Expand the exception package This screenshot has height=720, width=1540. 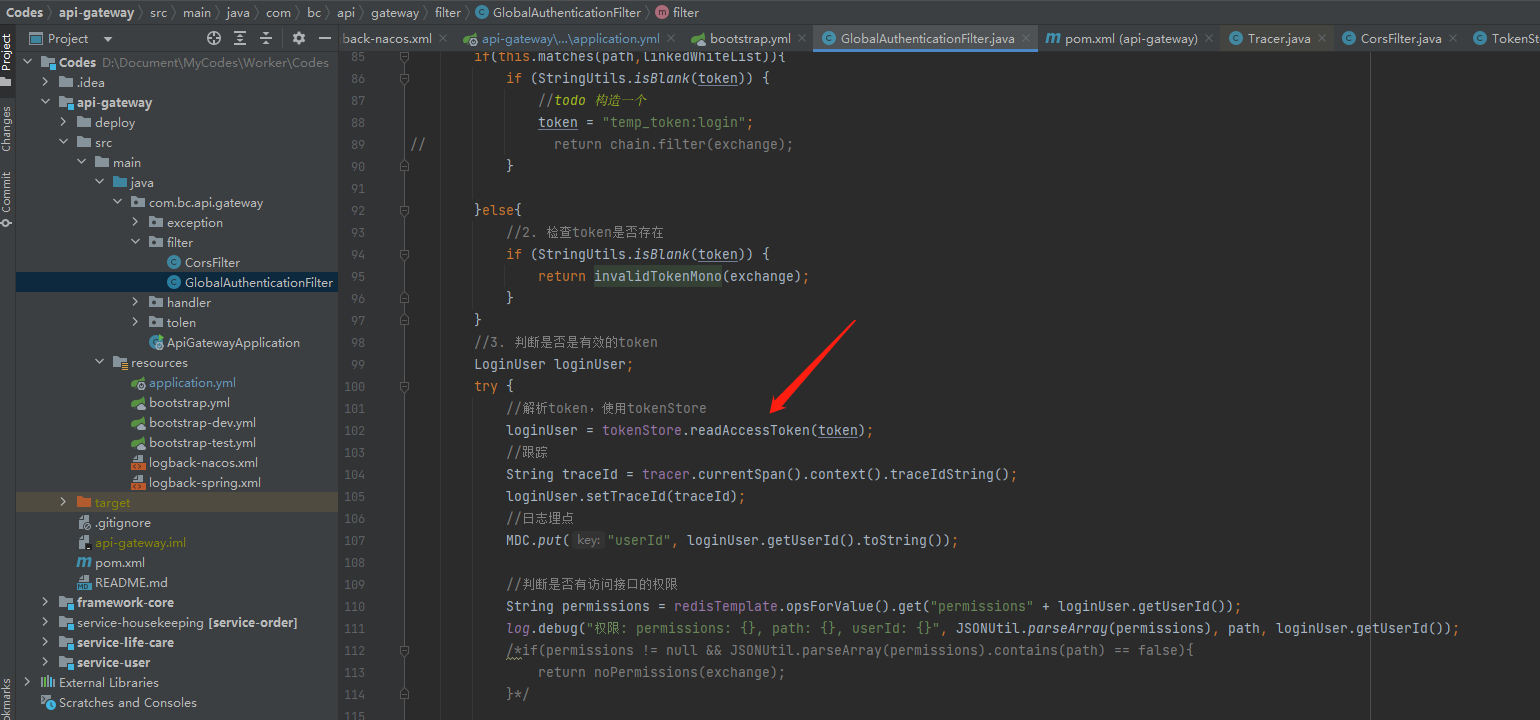tap(135, 222)
